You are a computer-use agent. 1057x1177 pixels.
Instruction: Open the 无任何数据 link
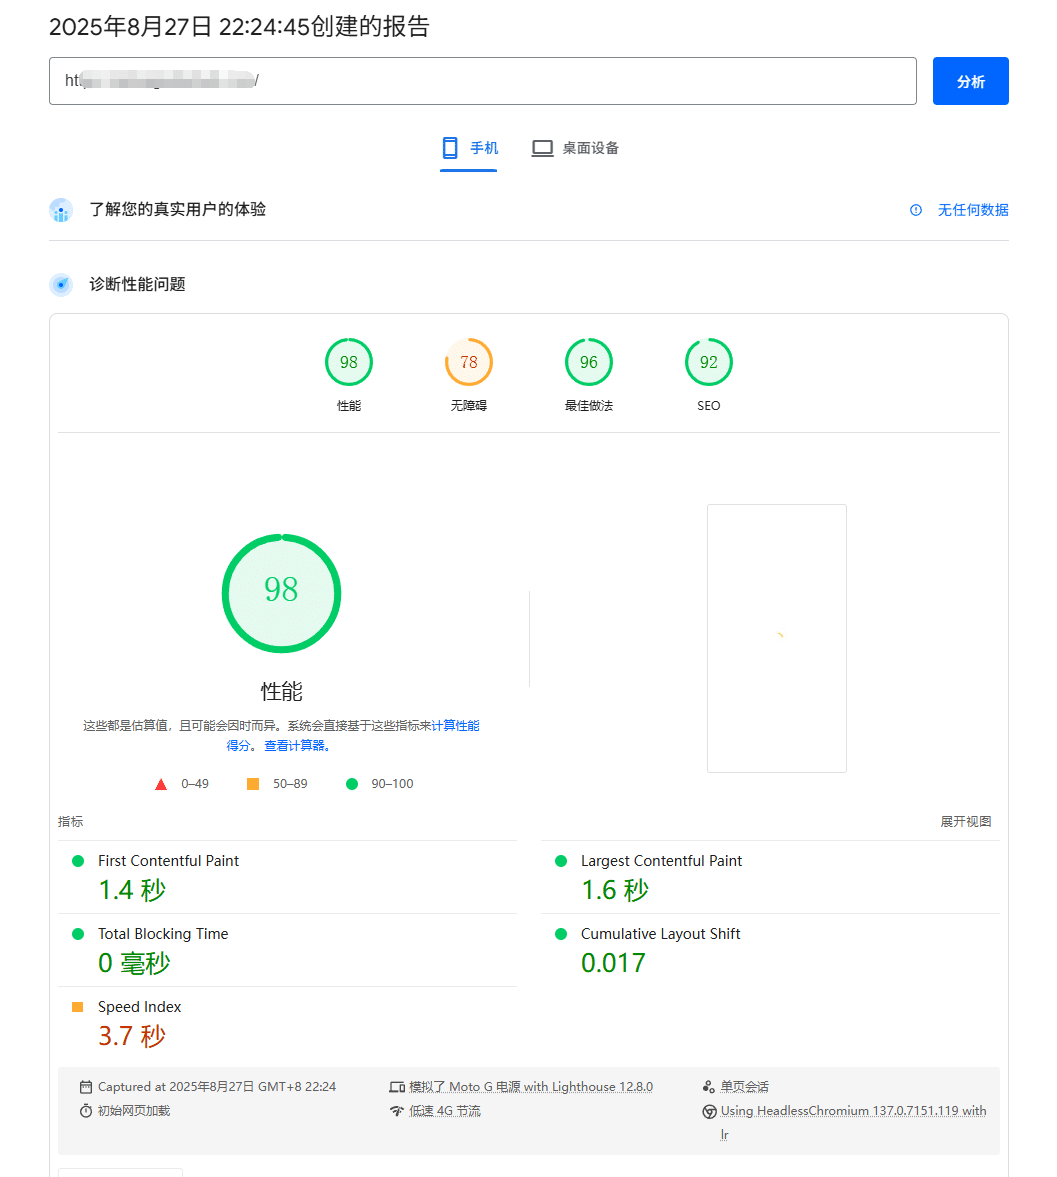point(972,210)
